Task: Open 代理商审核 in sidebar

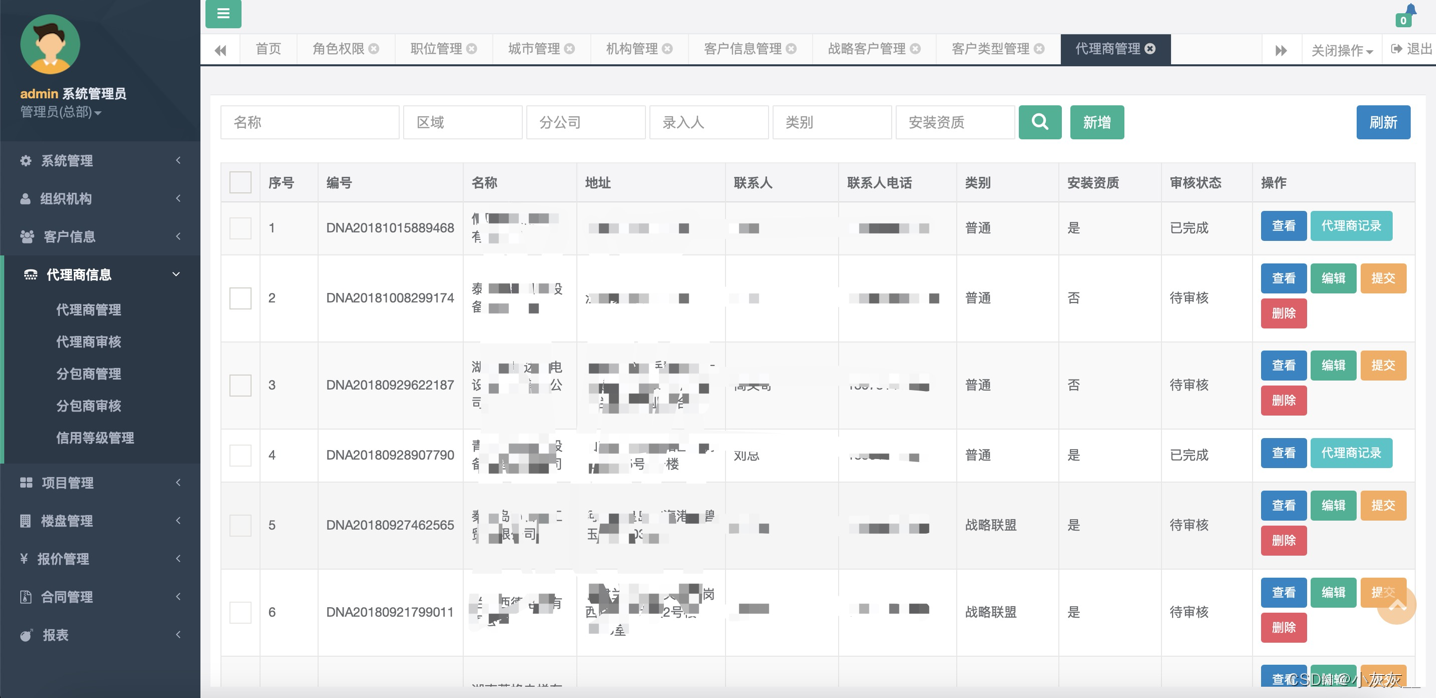Action: coord(89,341)
